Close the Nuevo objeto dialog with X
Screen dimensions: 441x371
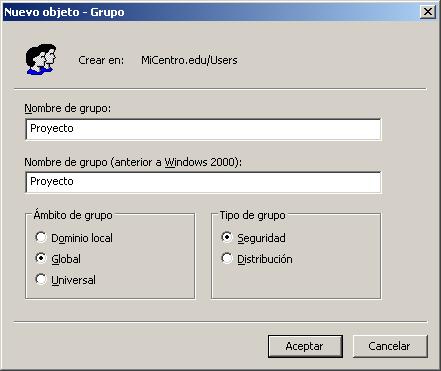click(428, 12)
